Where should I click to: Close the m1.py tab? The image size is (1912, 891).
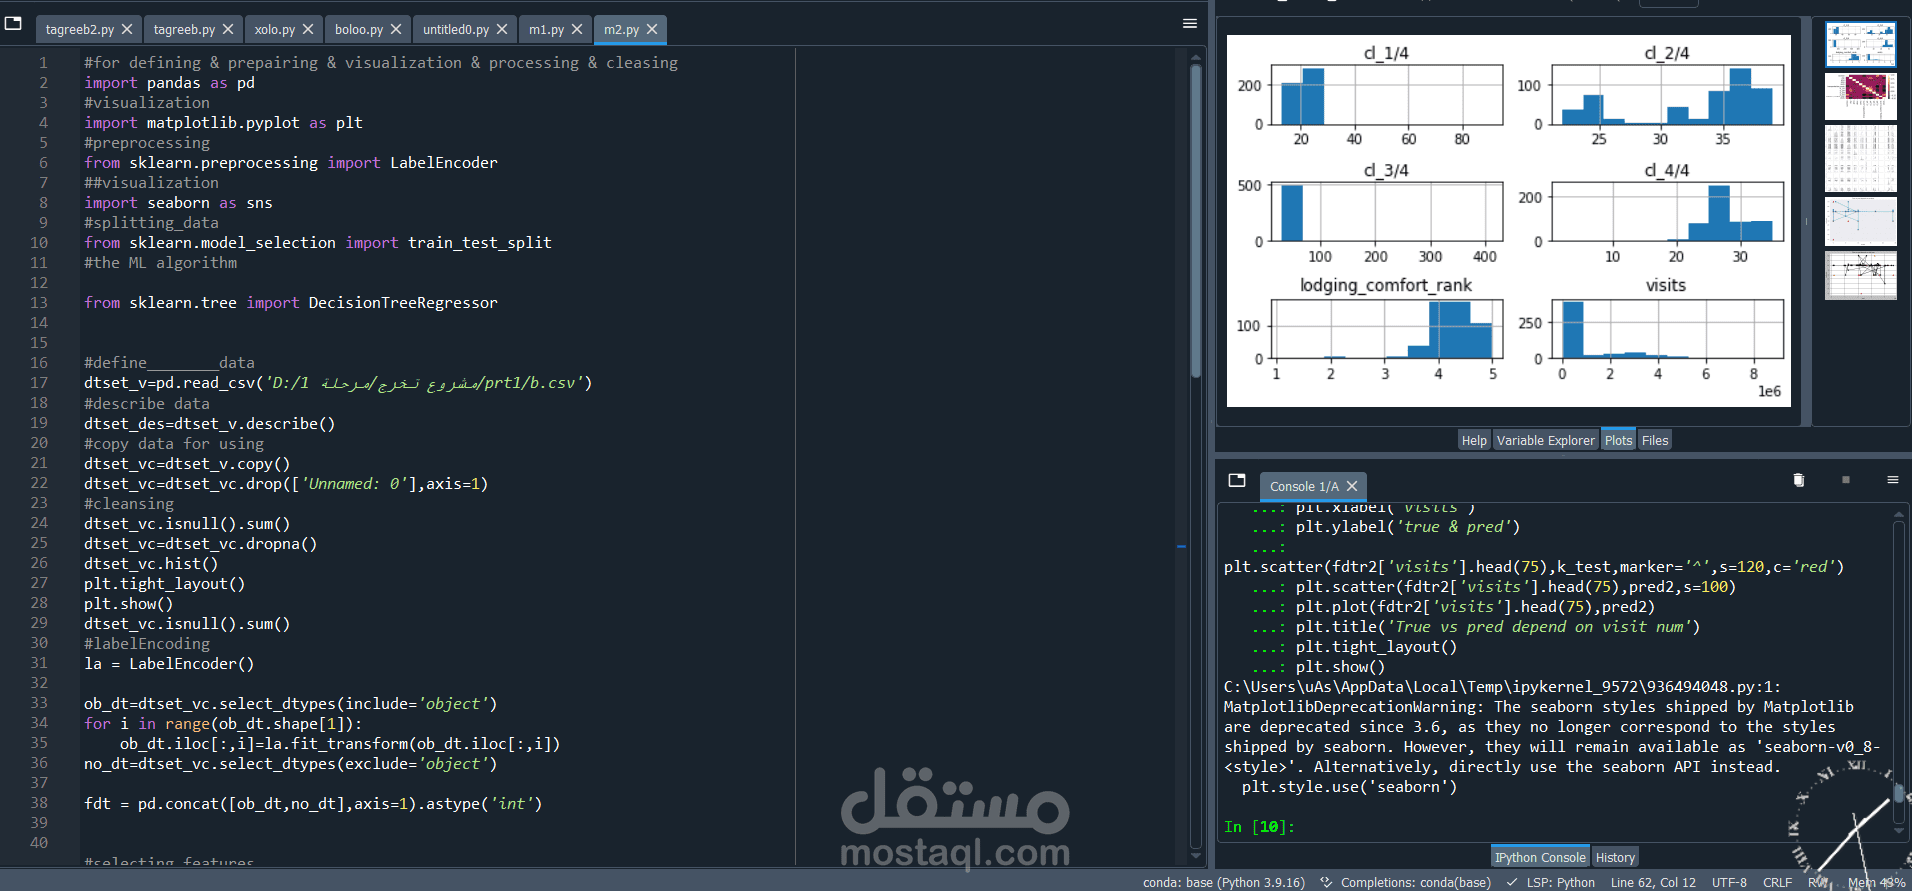[577, 29]
